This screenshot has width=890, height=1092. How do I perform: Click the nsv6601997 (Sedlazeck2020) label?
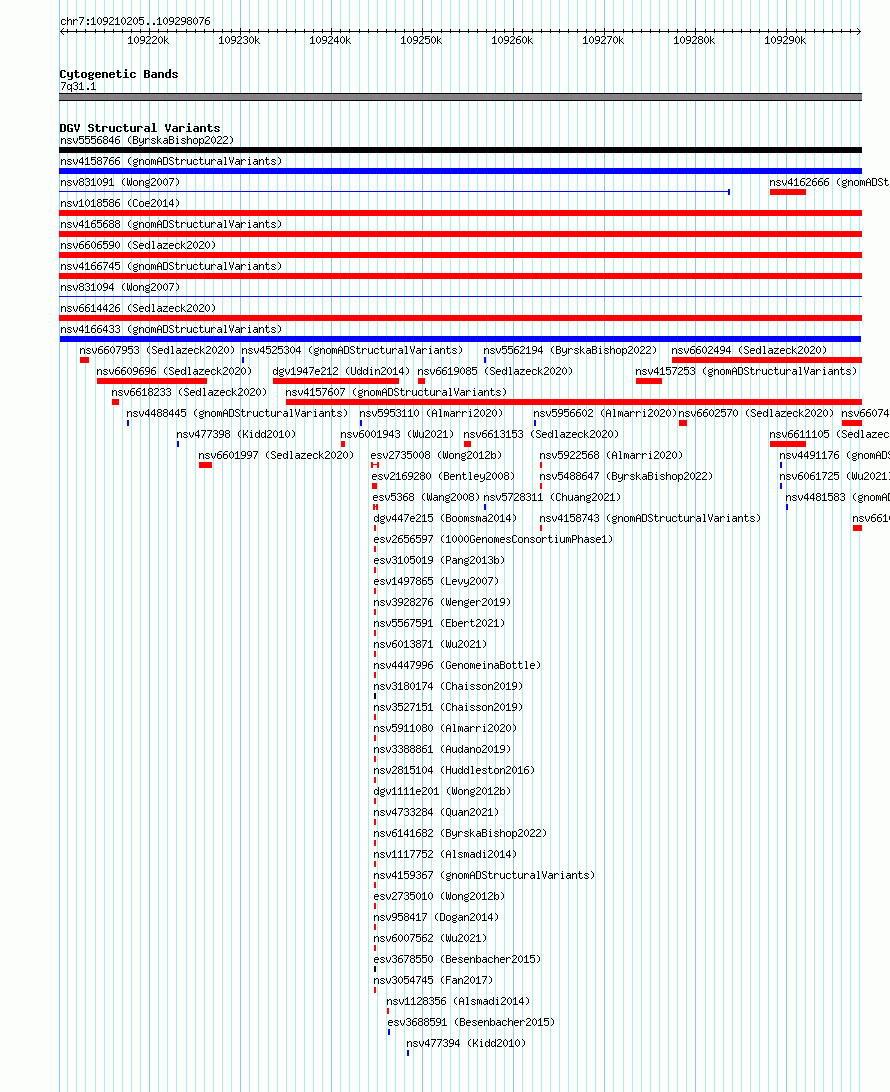pyautogui.click(x=276, y=455)
